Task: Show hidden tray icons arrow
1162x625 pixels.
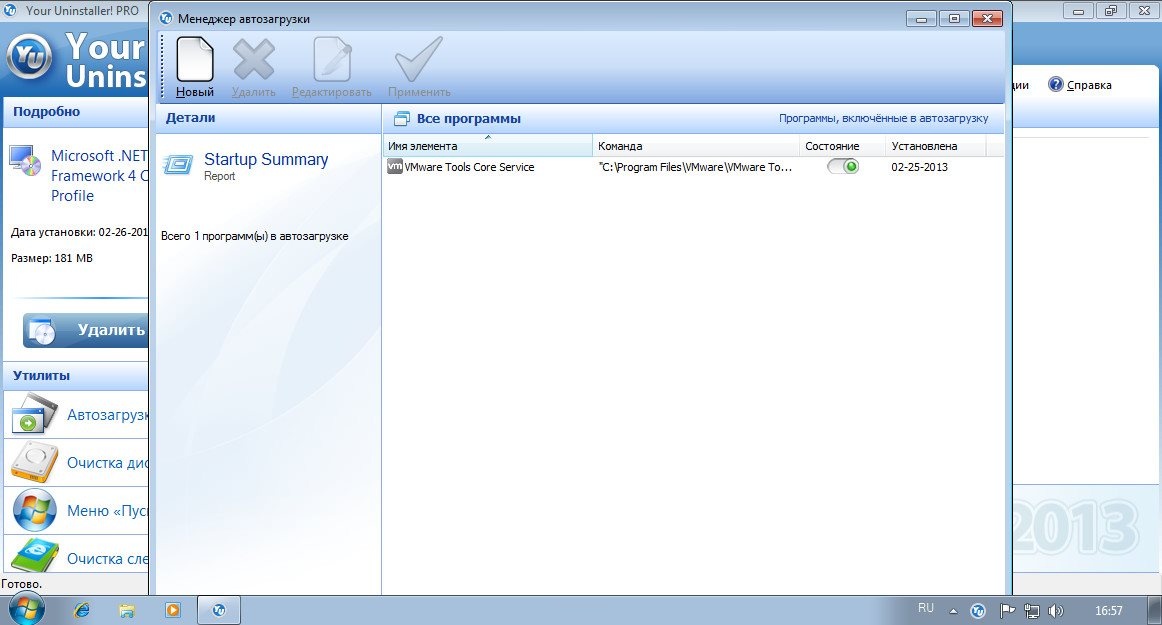Action: [953, 611]
